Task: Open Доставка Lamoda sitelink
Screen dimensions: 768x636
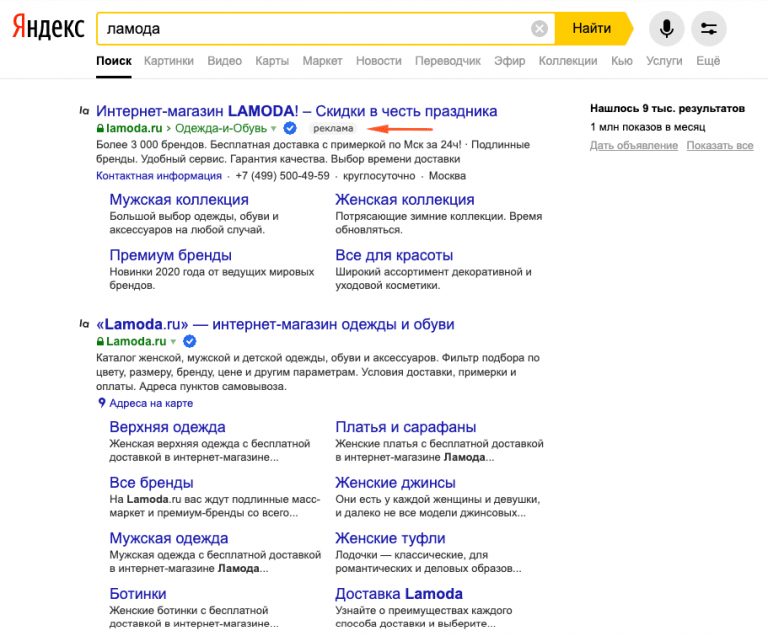Action: (x=399, y=594)
